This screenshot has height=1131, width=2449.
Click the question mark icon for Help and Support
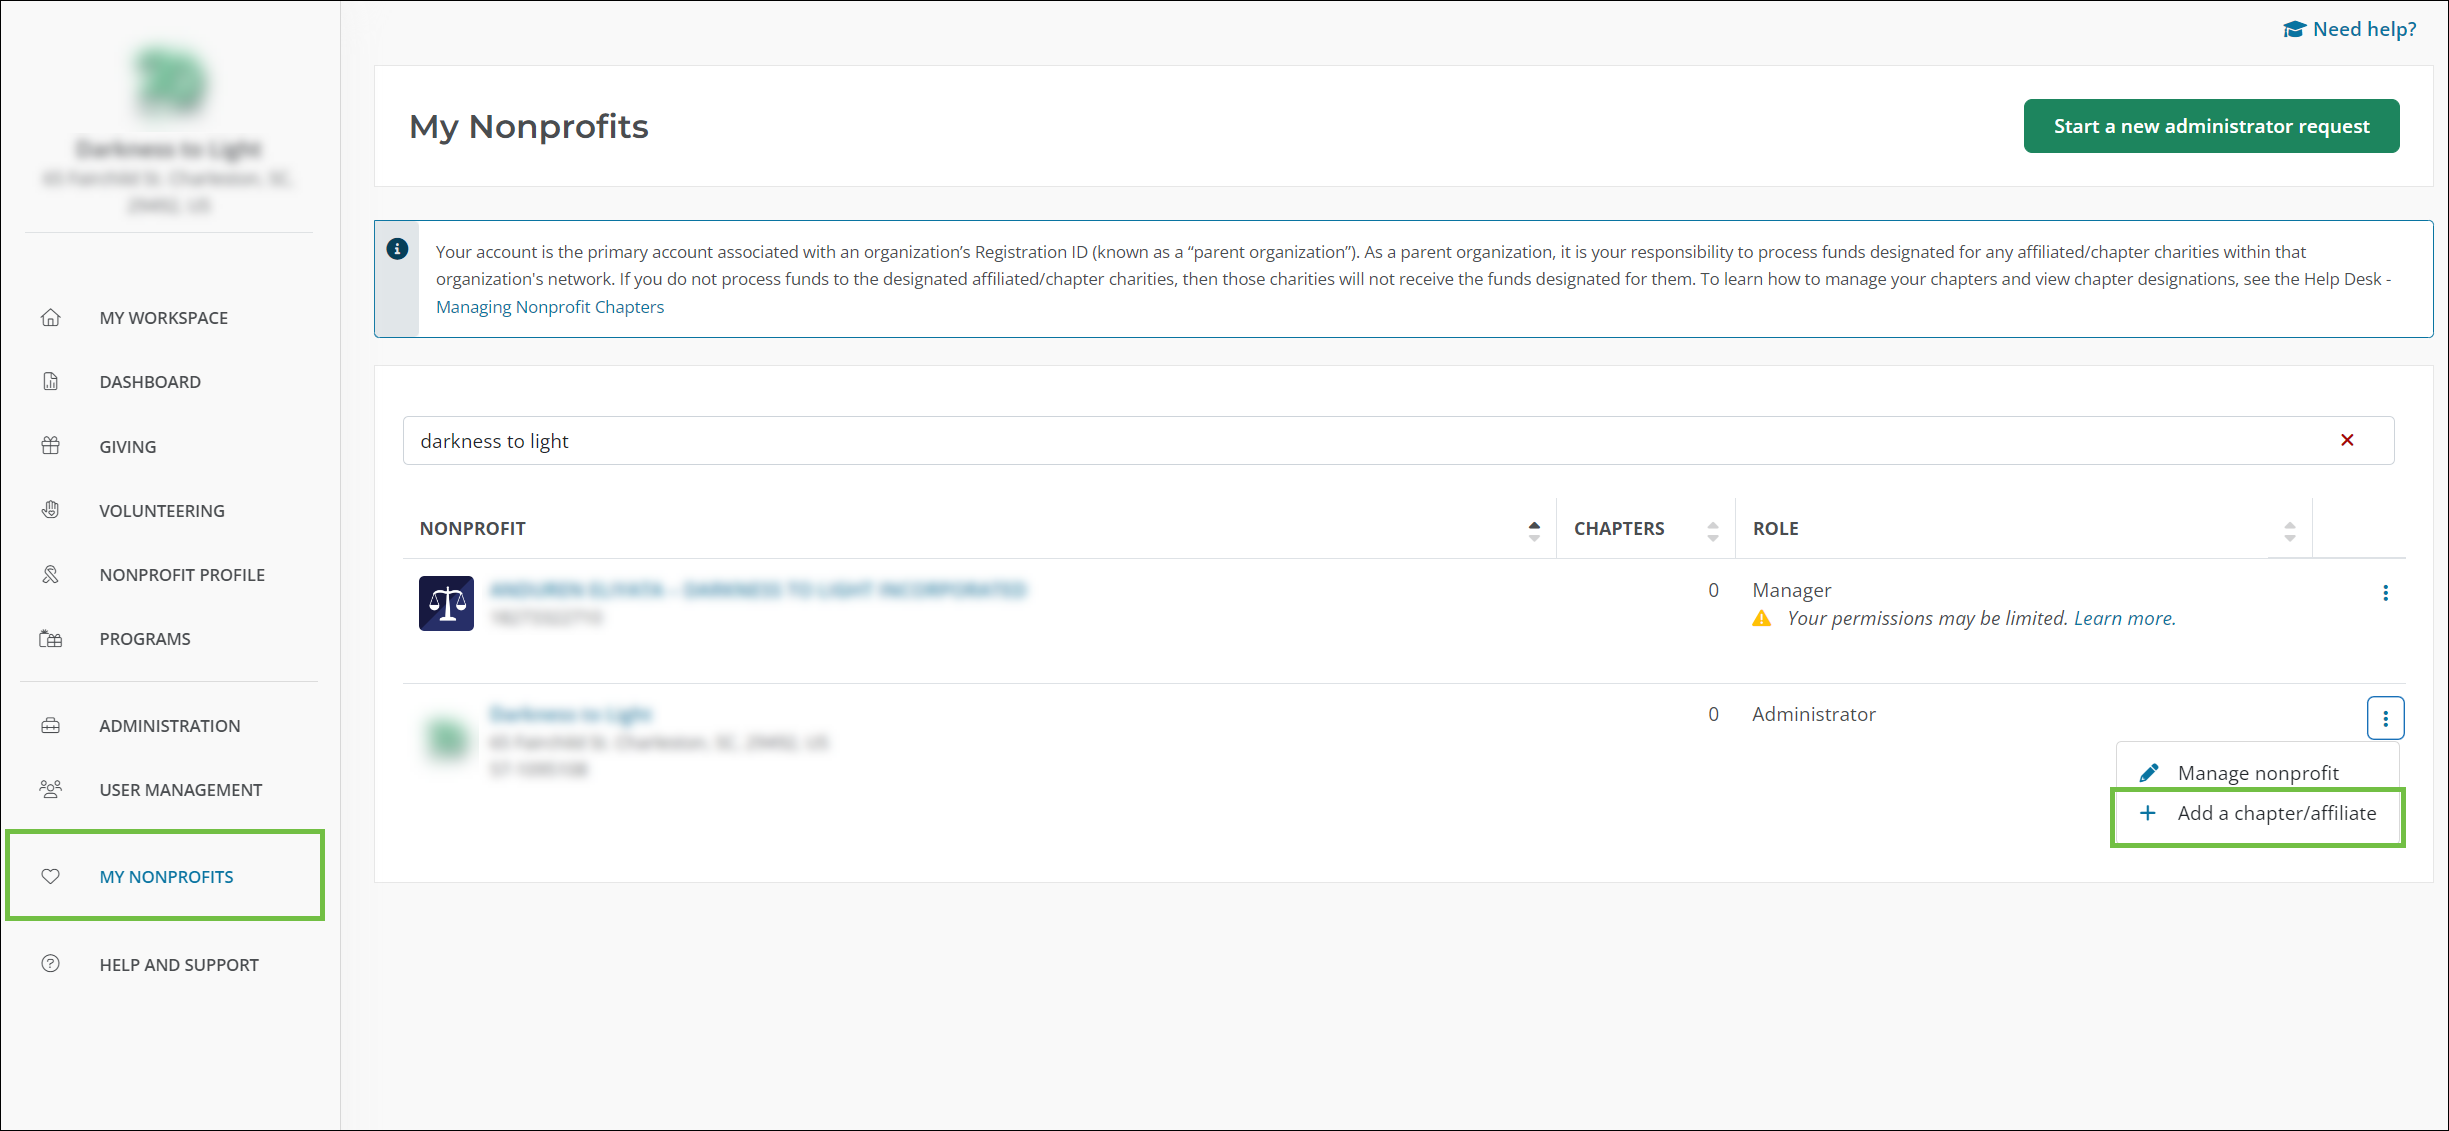pyautogui.click(x=50, y=963)
